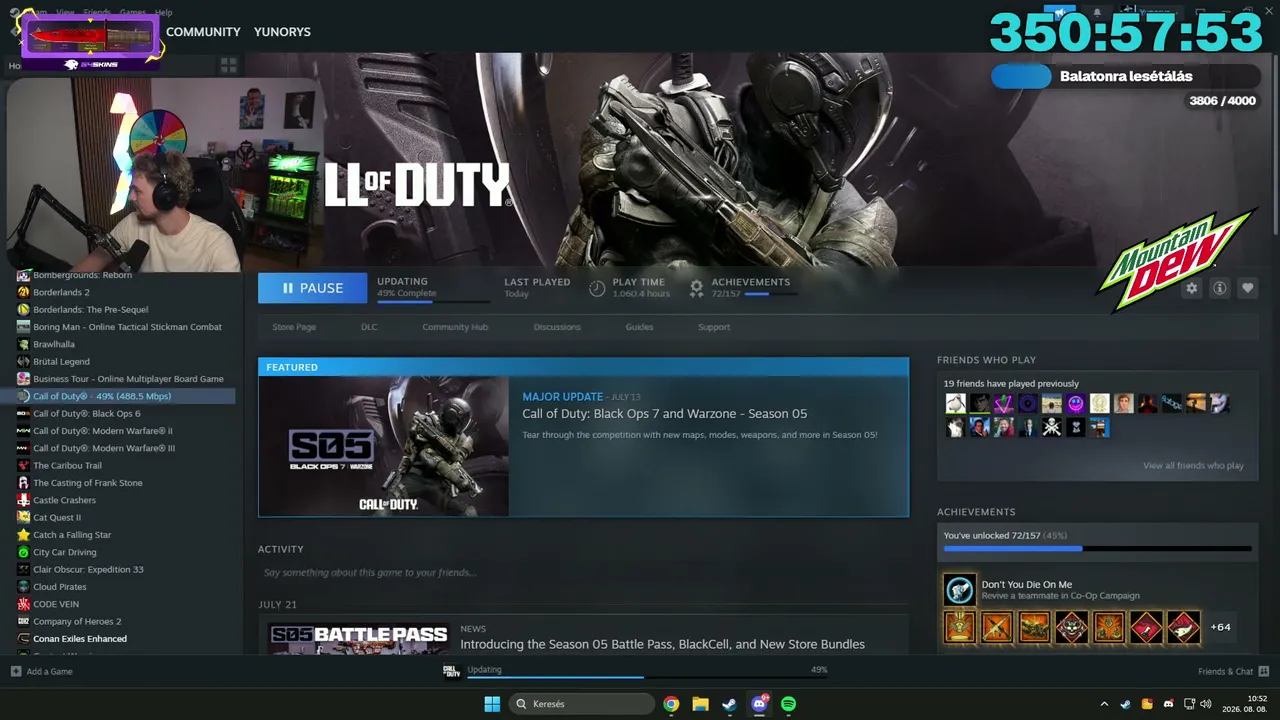The height and width of the screenshot is (720, 1280).
Task: Launch Google Chrome from taskbar
Action: click(x=671, y=704)
